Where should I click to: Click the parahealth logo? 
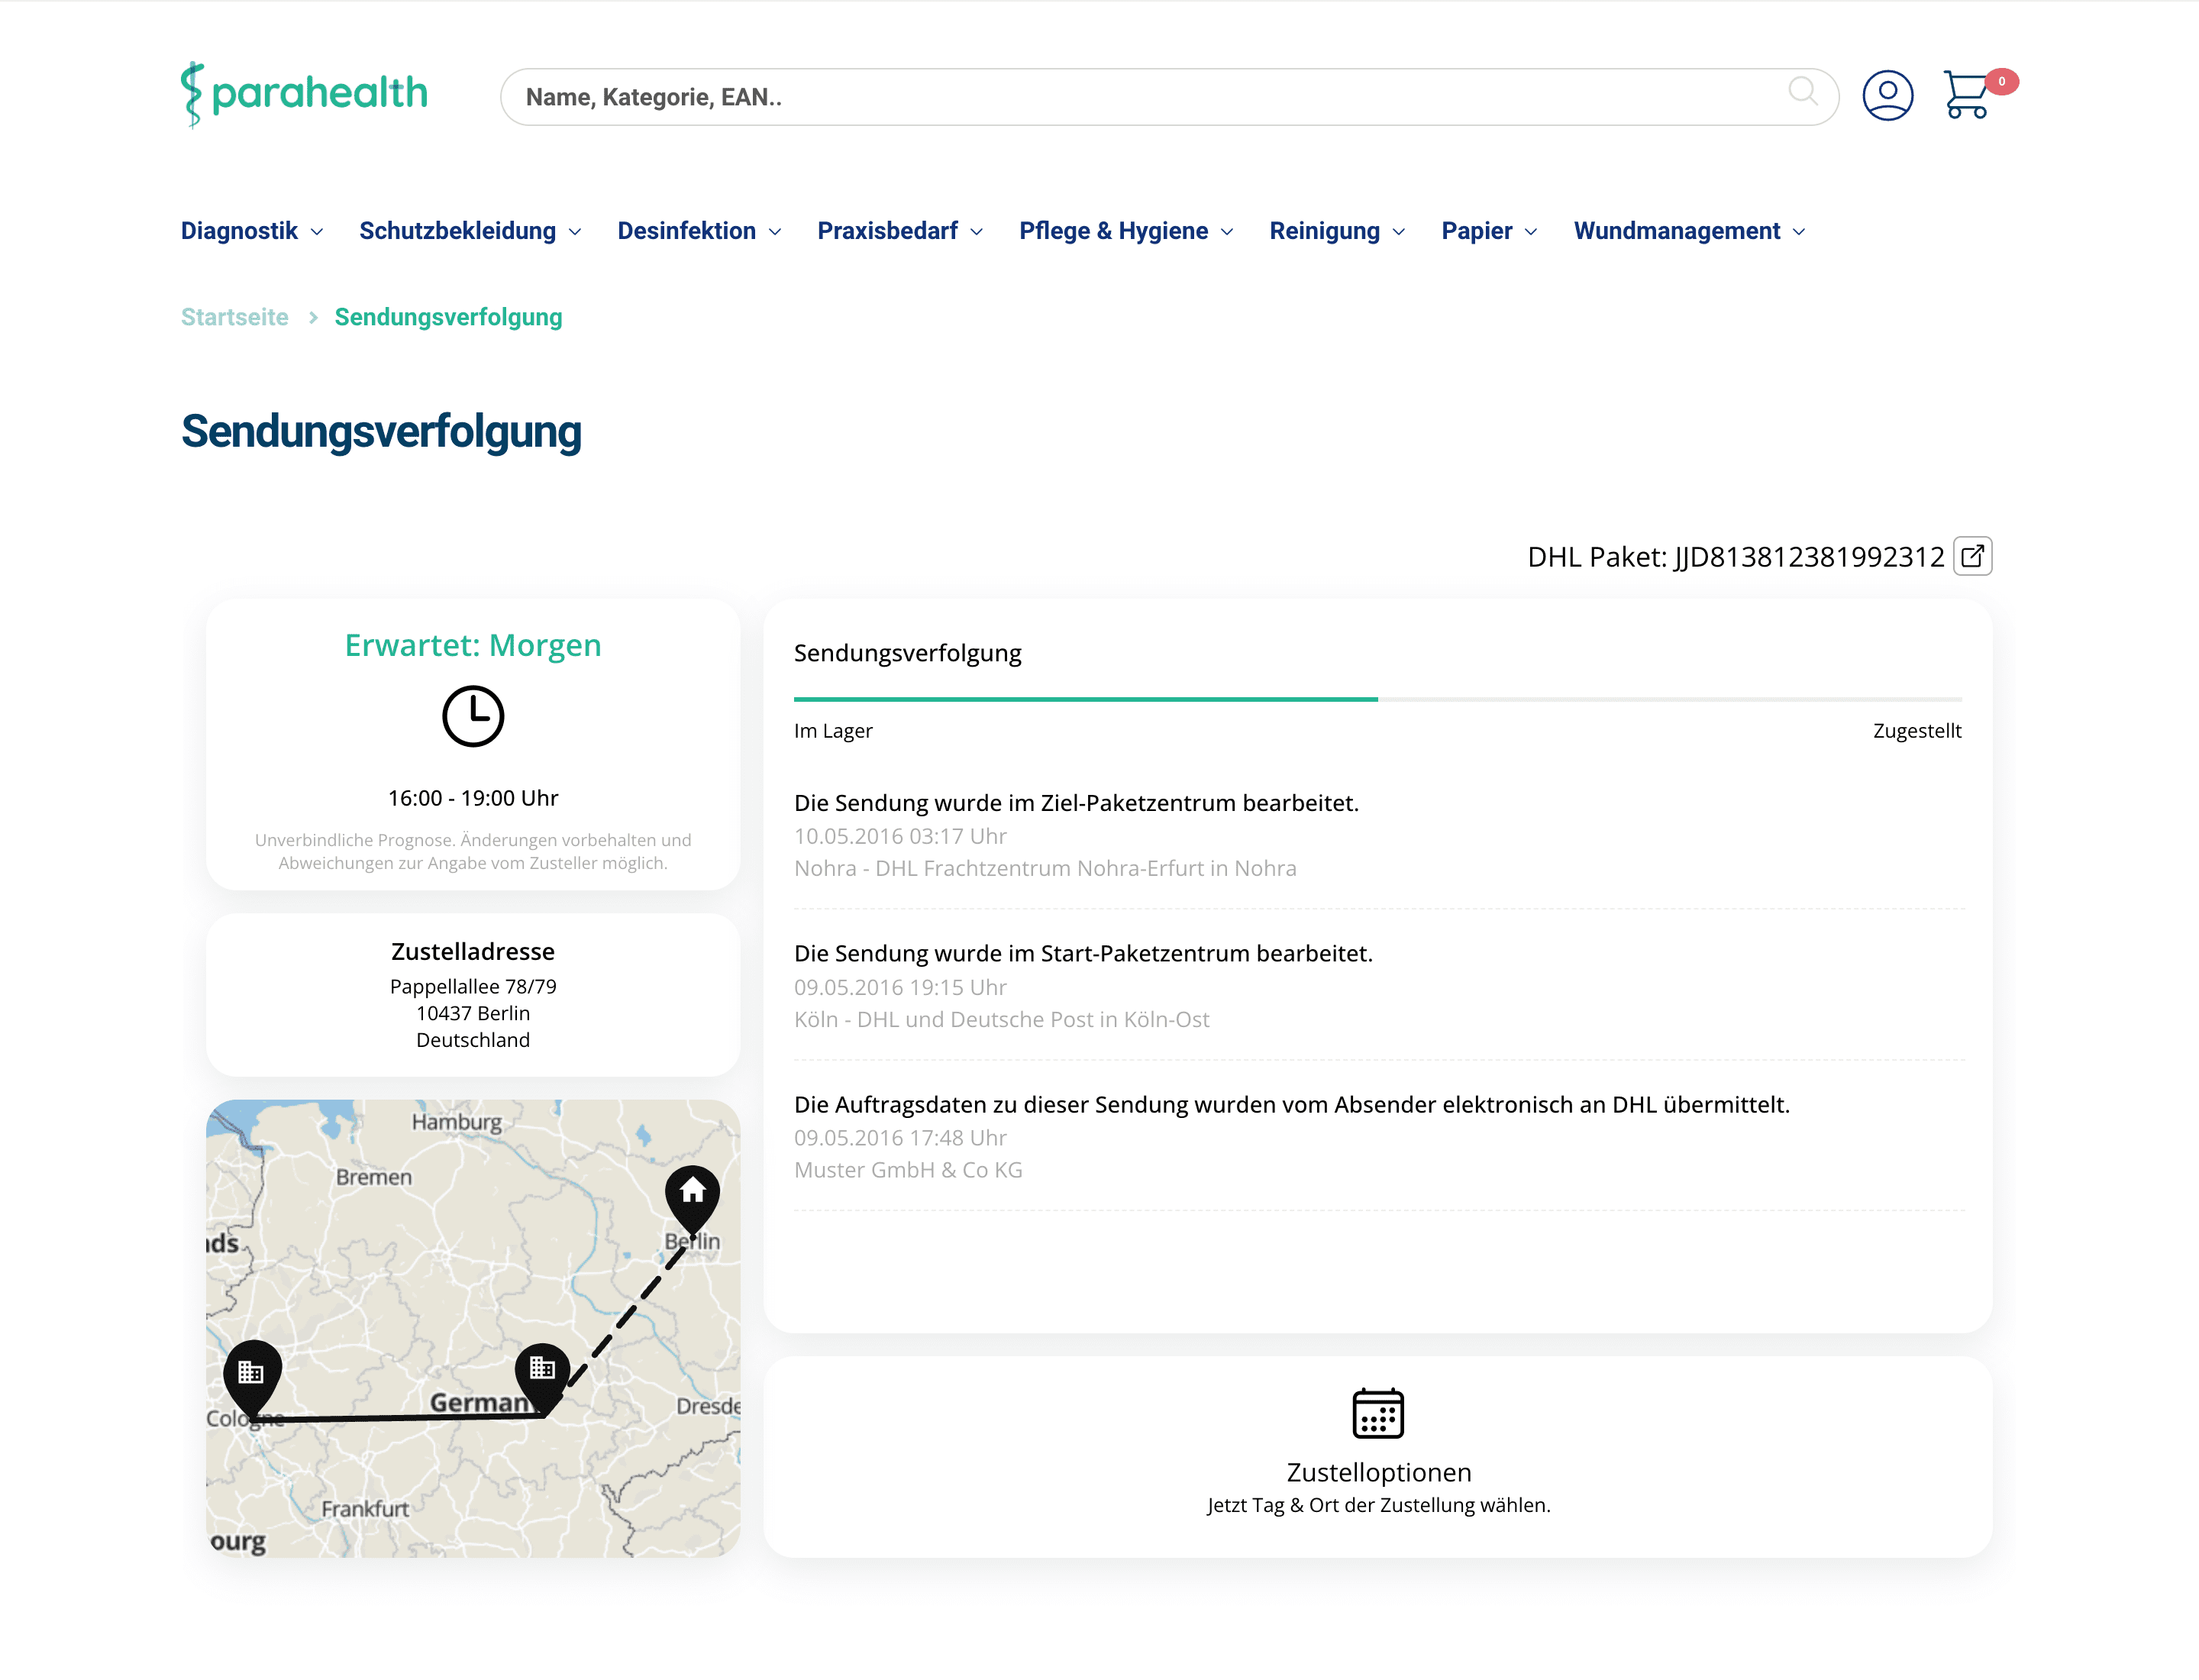click(304, 95)
